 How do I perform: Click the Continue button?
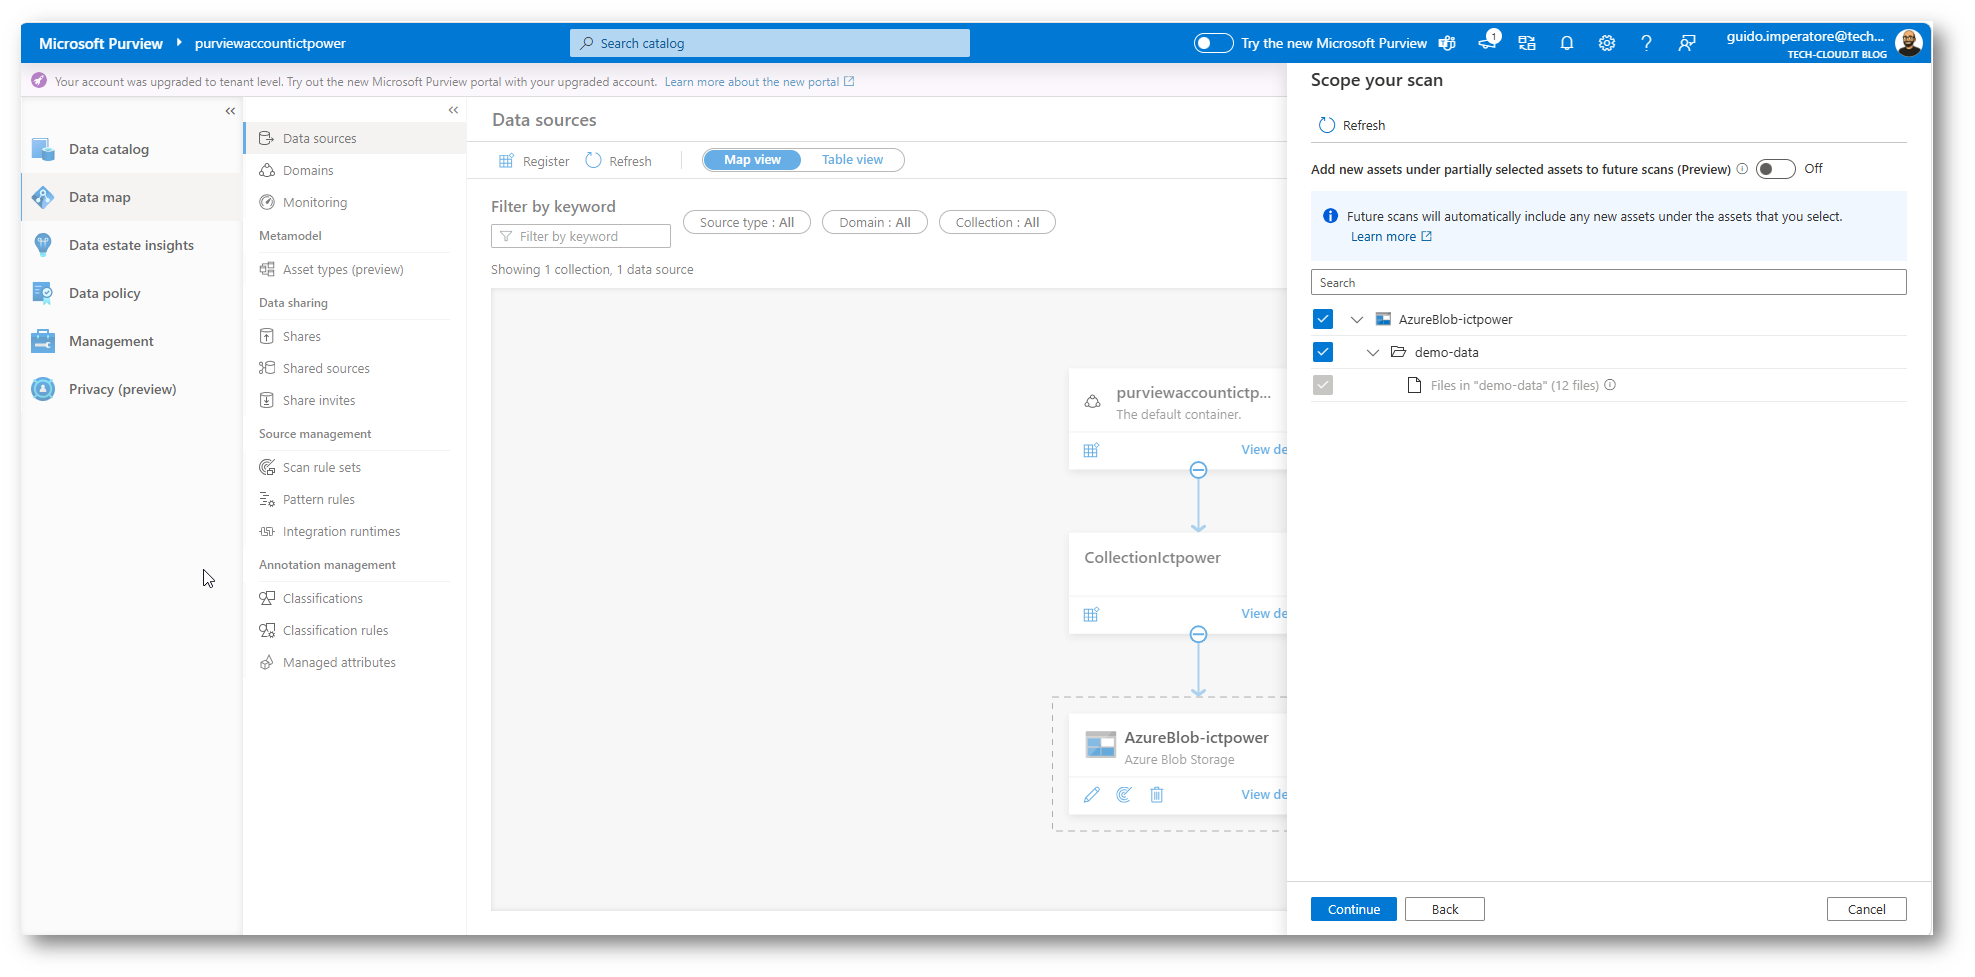pyautogui.click(x=1353, y=909)
